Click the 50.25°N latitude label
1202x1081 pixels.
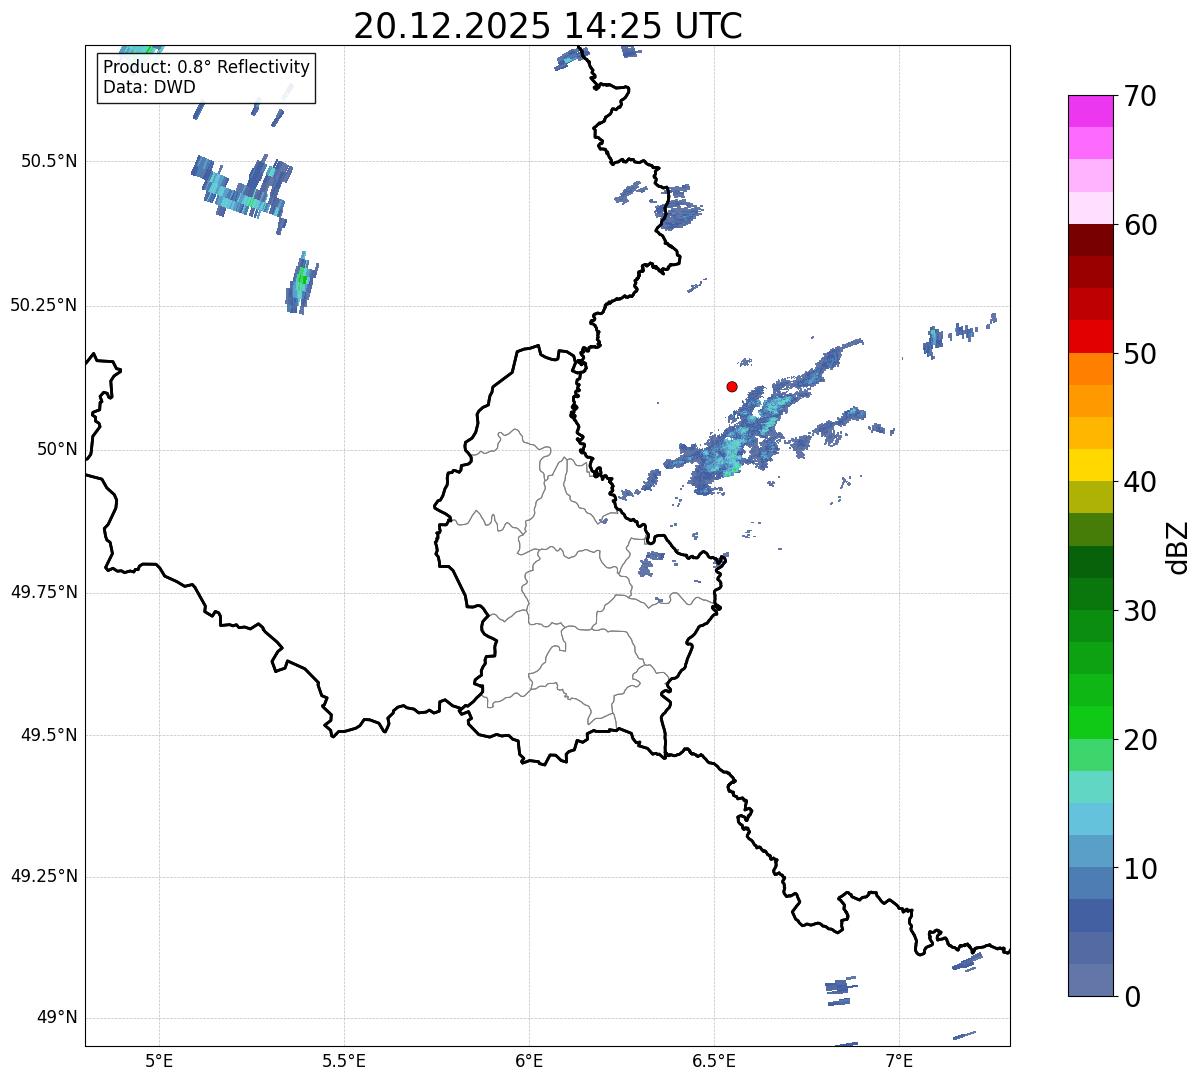44,306
